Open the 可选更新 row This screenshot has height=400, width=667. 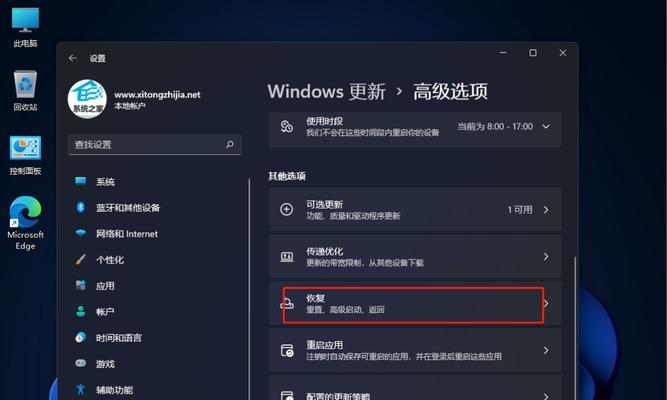click(415, 210)
